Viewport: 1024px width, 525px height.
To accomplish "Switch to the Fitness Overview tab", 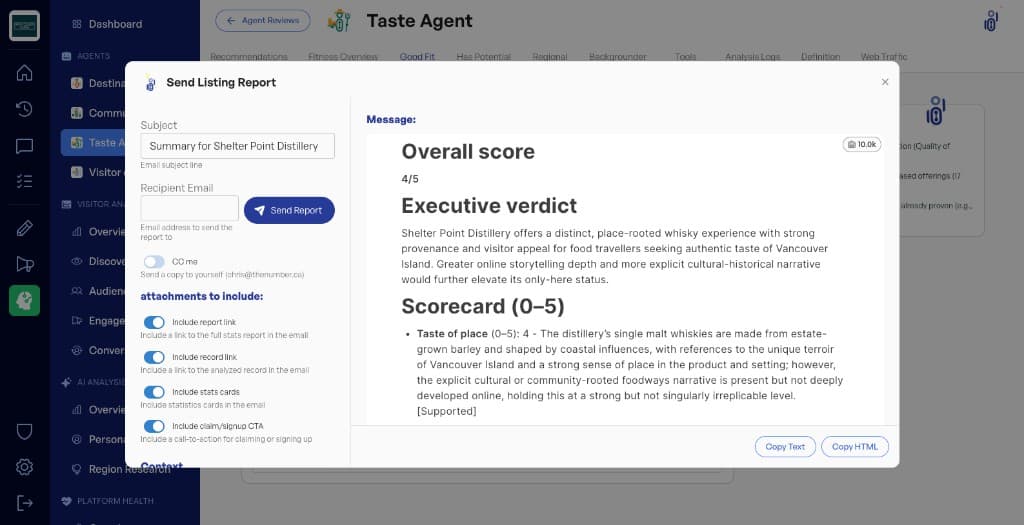I will pyautogui.click(x=343, y=57).
